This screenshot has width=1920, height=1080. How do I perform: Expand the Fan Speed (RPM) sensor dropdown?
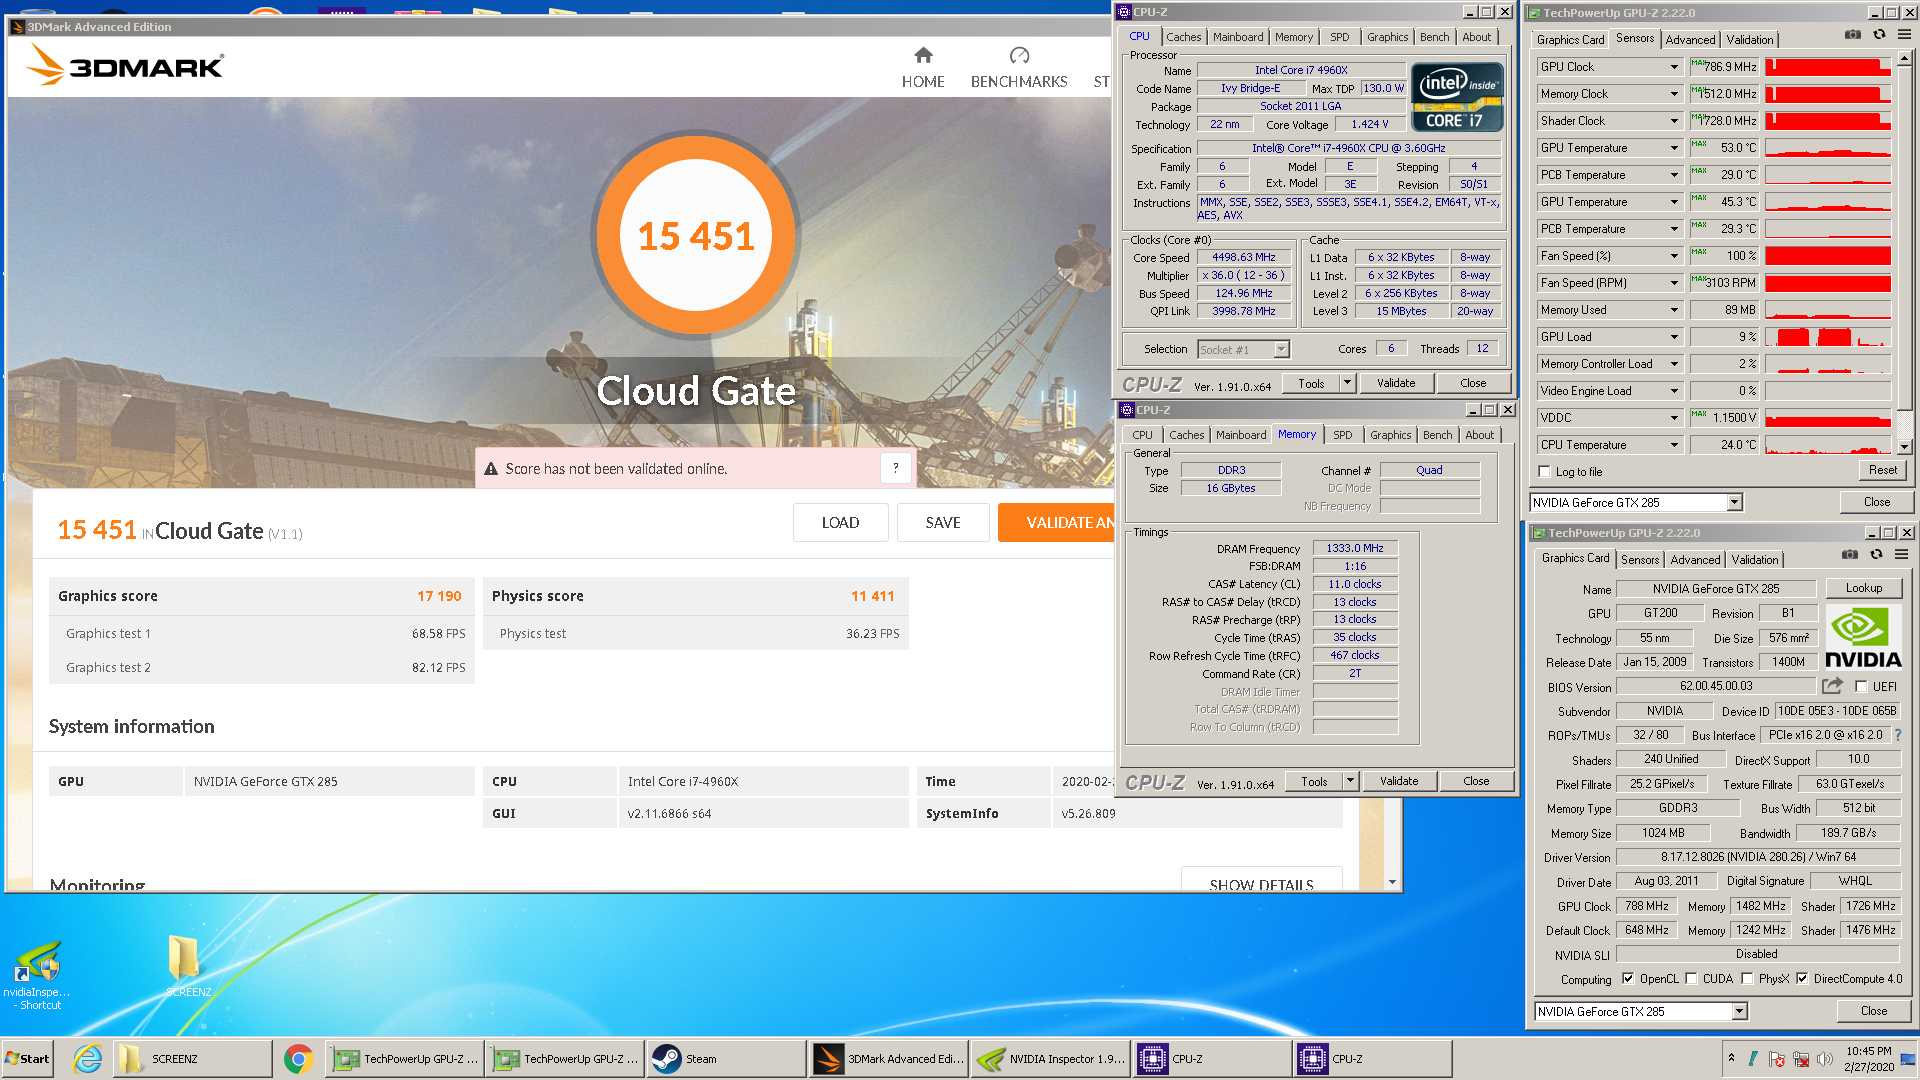(x=1674, y=283)
